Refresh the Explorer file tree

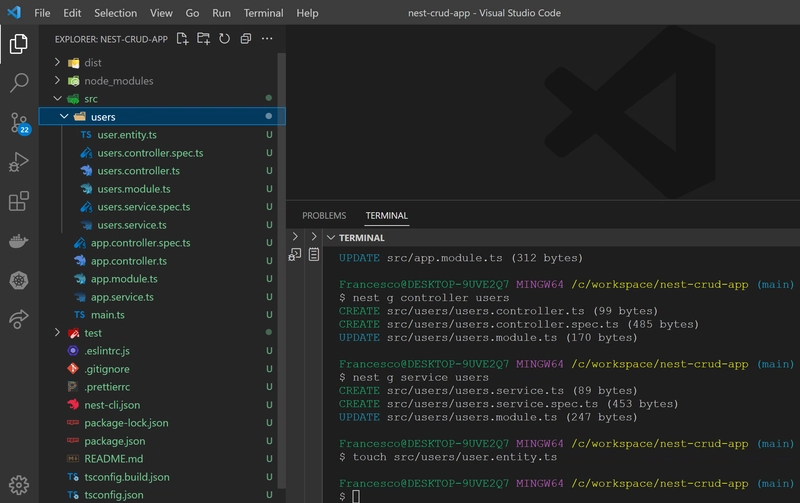click(x=224, y=39)
